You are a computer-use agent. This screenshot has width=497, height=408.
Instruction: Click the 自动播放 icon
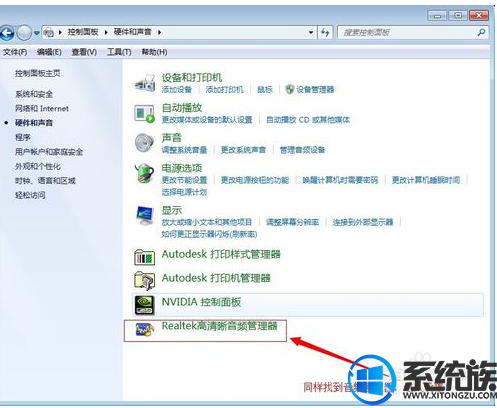click(144, 113)
